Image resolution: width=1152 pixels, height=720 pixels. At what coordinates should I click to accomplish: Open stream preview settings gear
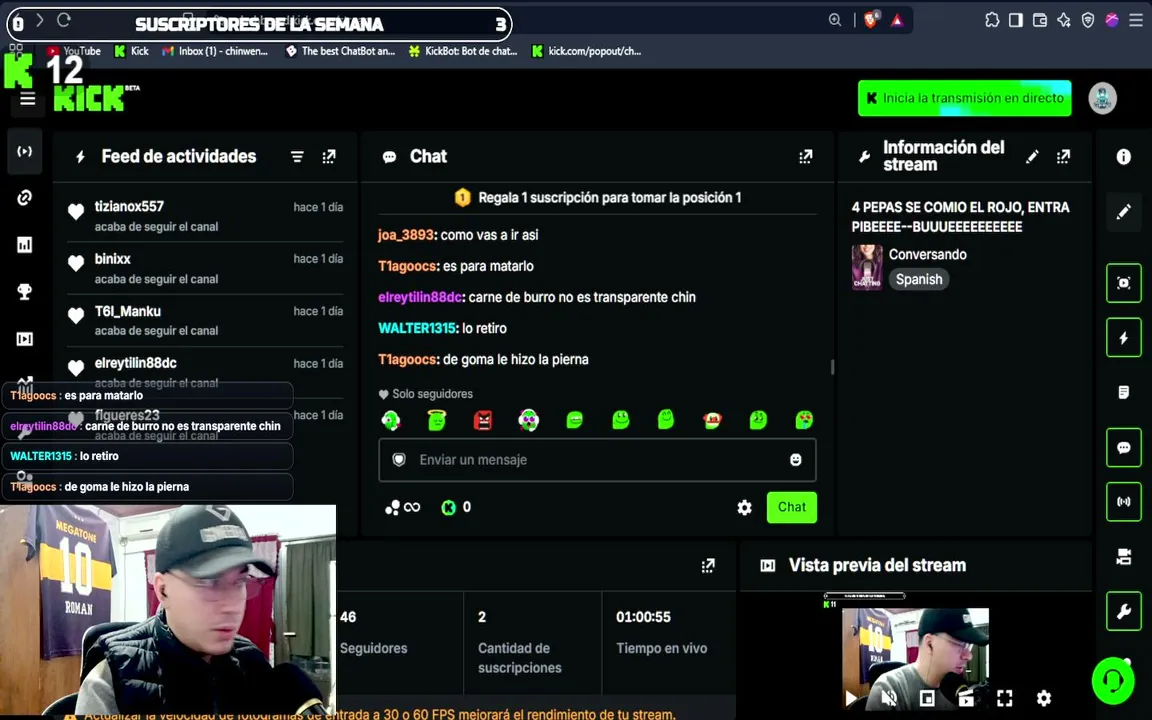(x=1043, y=697)
